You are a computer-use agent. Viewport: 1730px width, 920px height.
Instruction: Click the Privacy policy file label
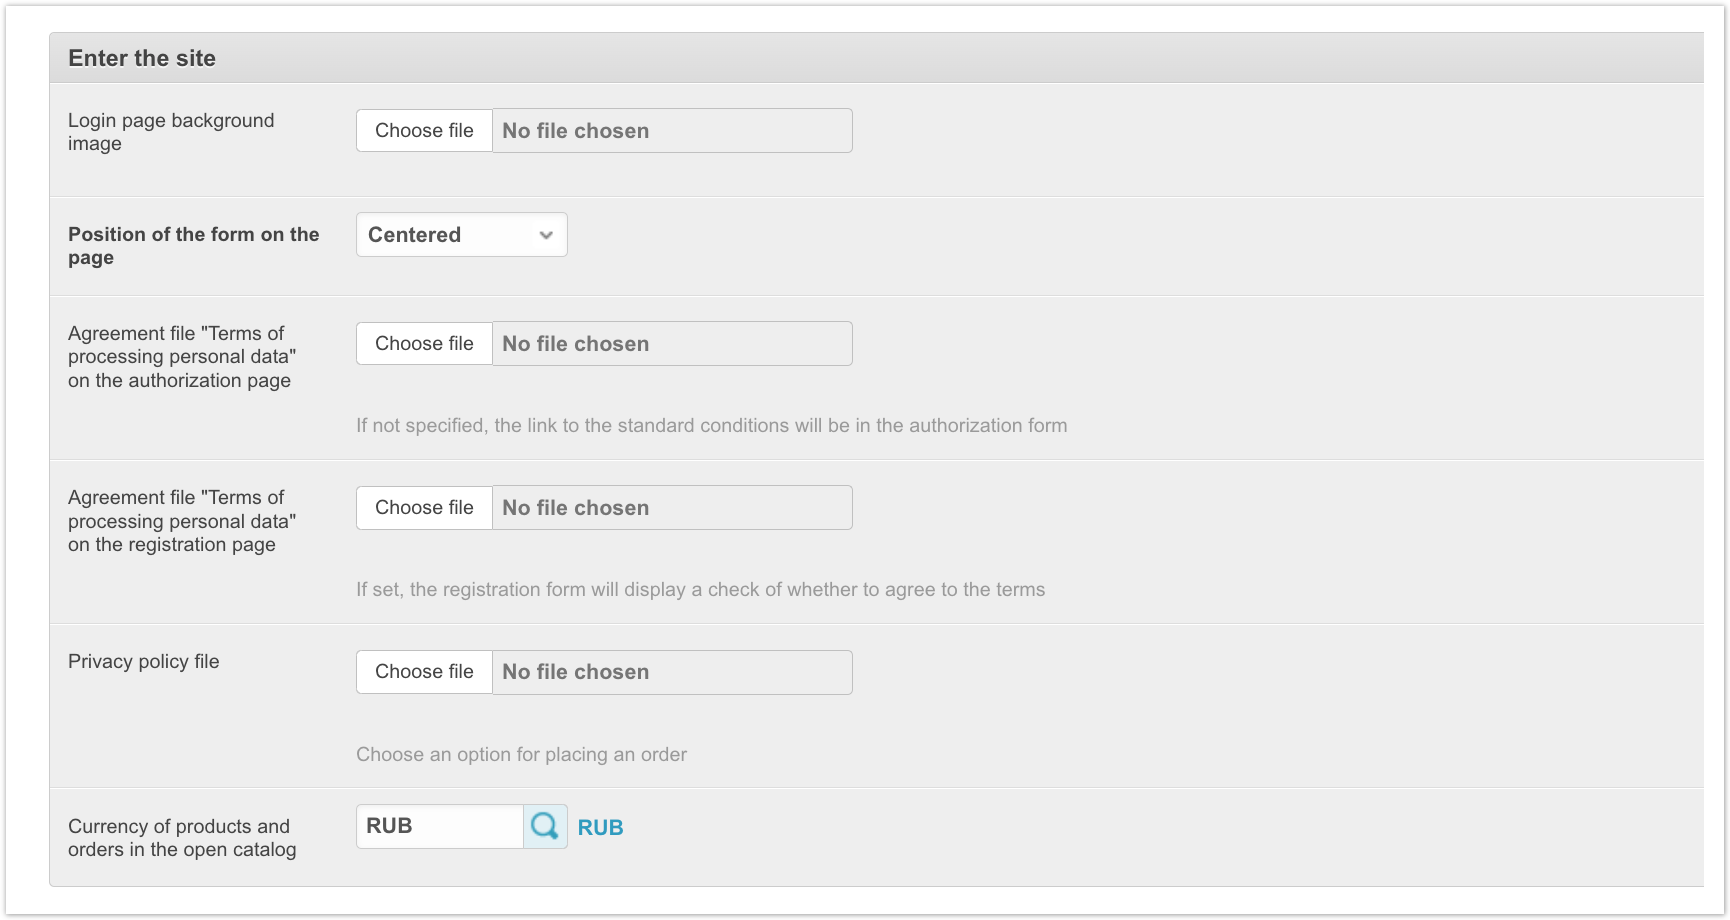point(144,662)
